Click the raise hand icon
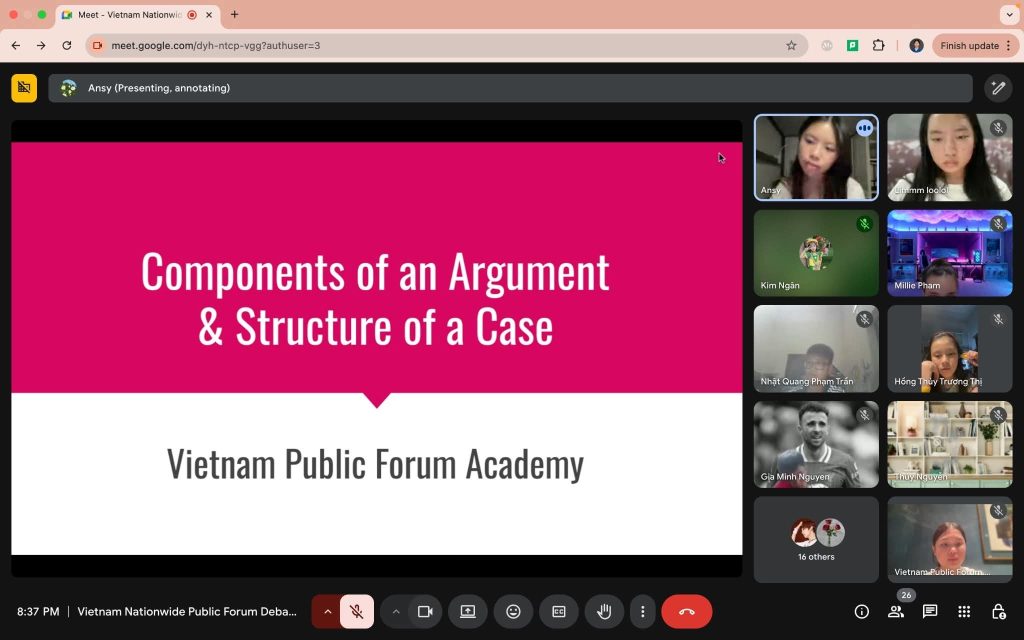The image size is (1024, 640). point(604,612)
